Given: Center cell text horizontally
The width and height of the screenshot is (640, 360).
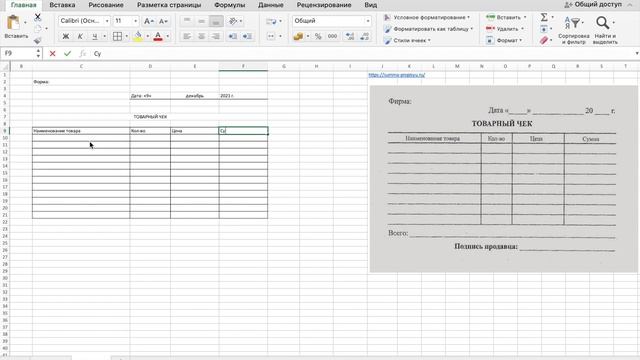Looking at the screenshot, I should (202, 36).
